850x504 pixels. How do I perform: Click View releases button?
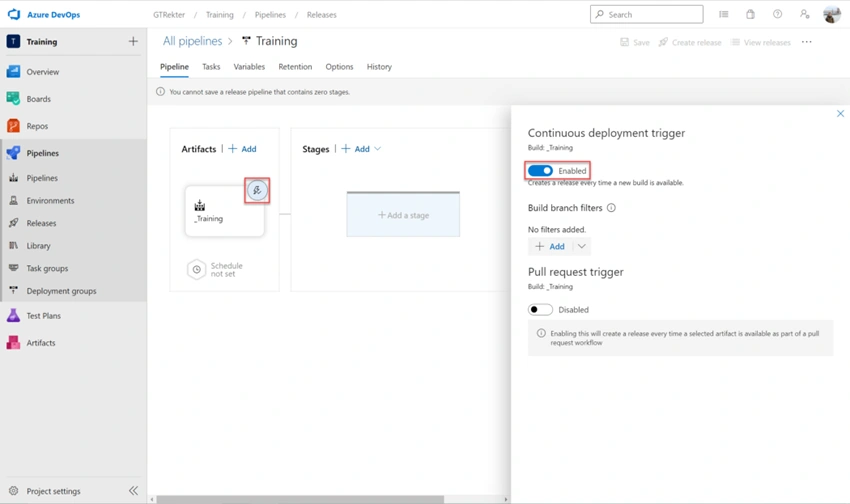[761, 42]
